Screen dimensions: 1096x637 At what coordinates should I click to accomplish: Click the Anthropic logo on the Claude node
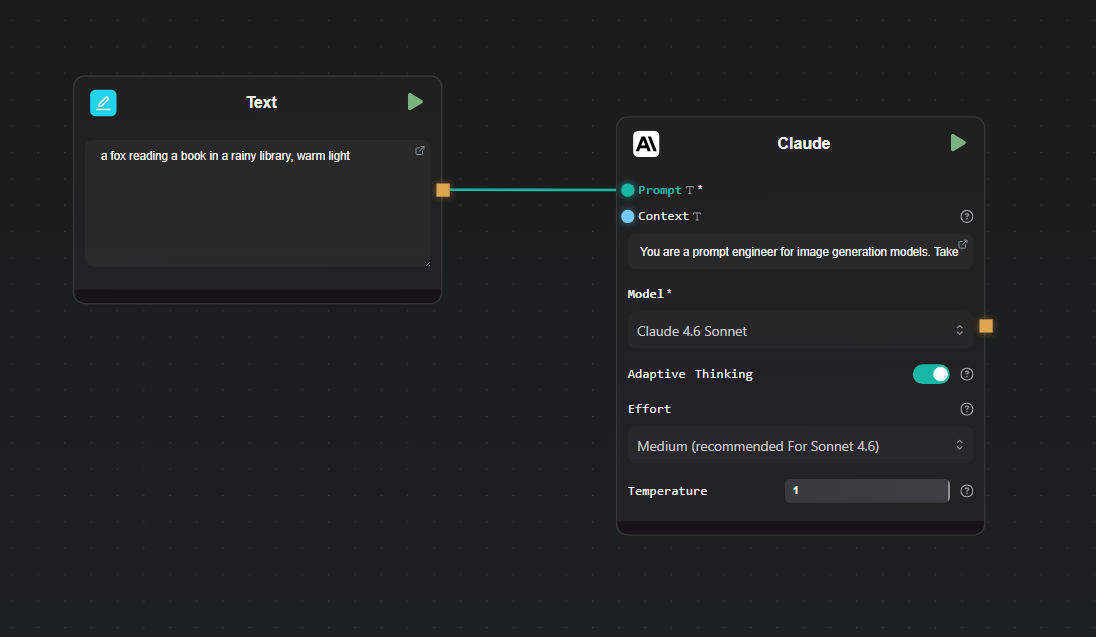(646, 143)
